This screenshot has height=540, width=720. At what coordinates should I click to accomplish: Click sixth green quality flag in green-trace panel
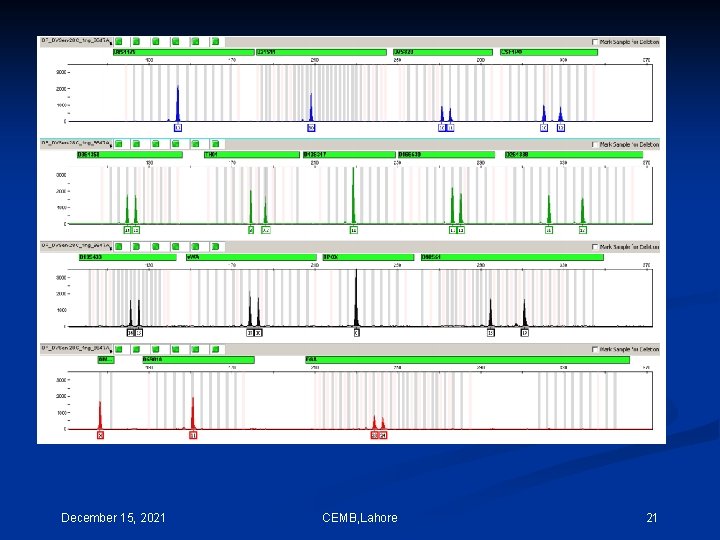(x=215, y=144)
